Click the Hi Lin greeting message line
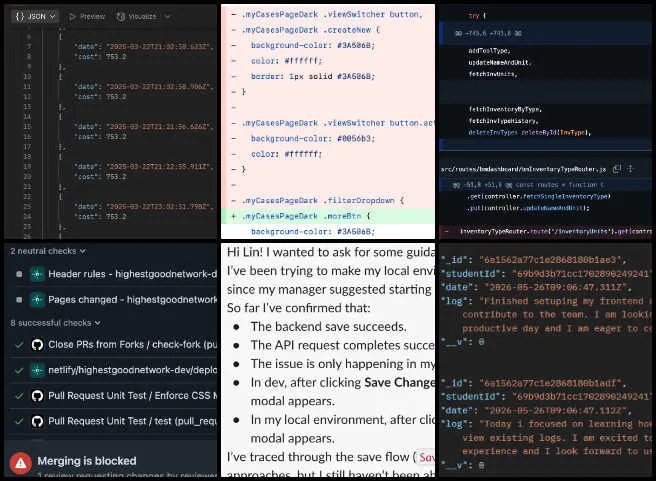656x481 pixels. 331,252
